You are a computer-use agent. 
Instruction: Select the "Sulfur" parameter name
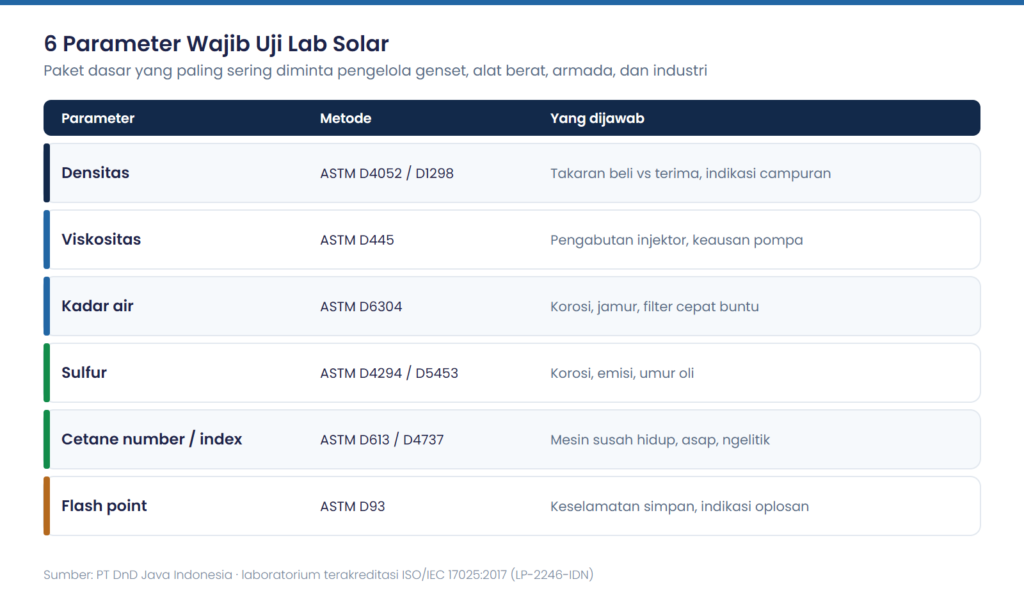(x=84, y=373)
